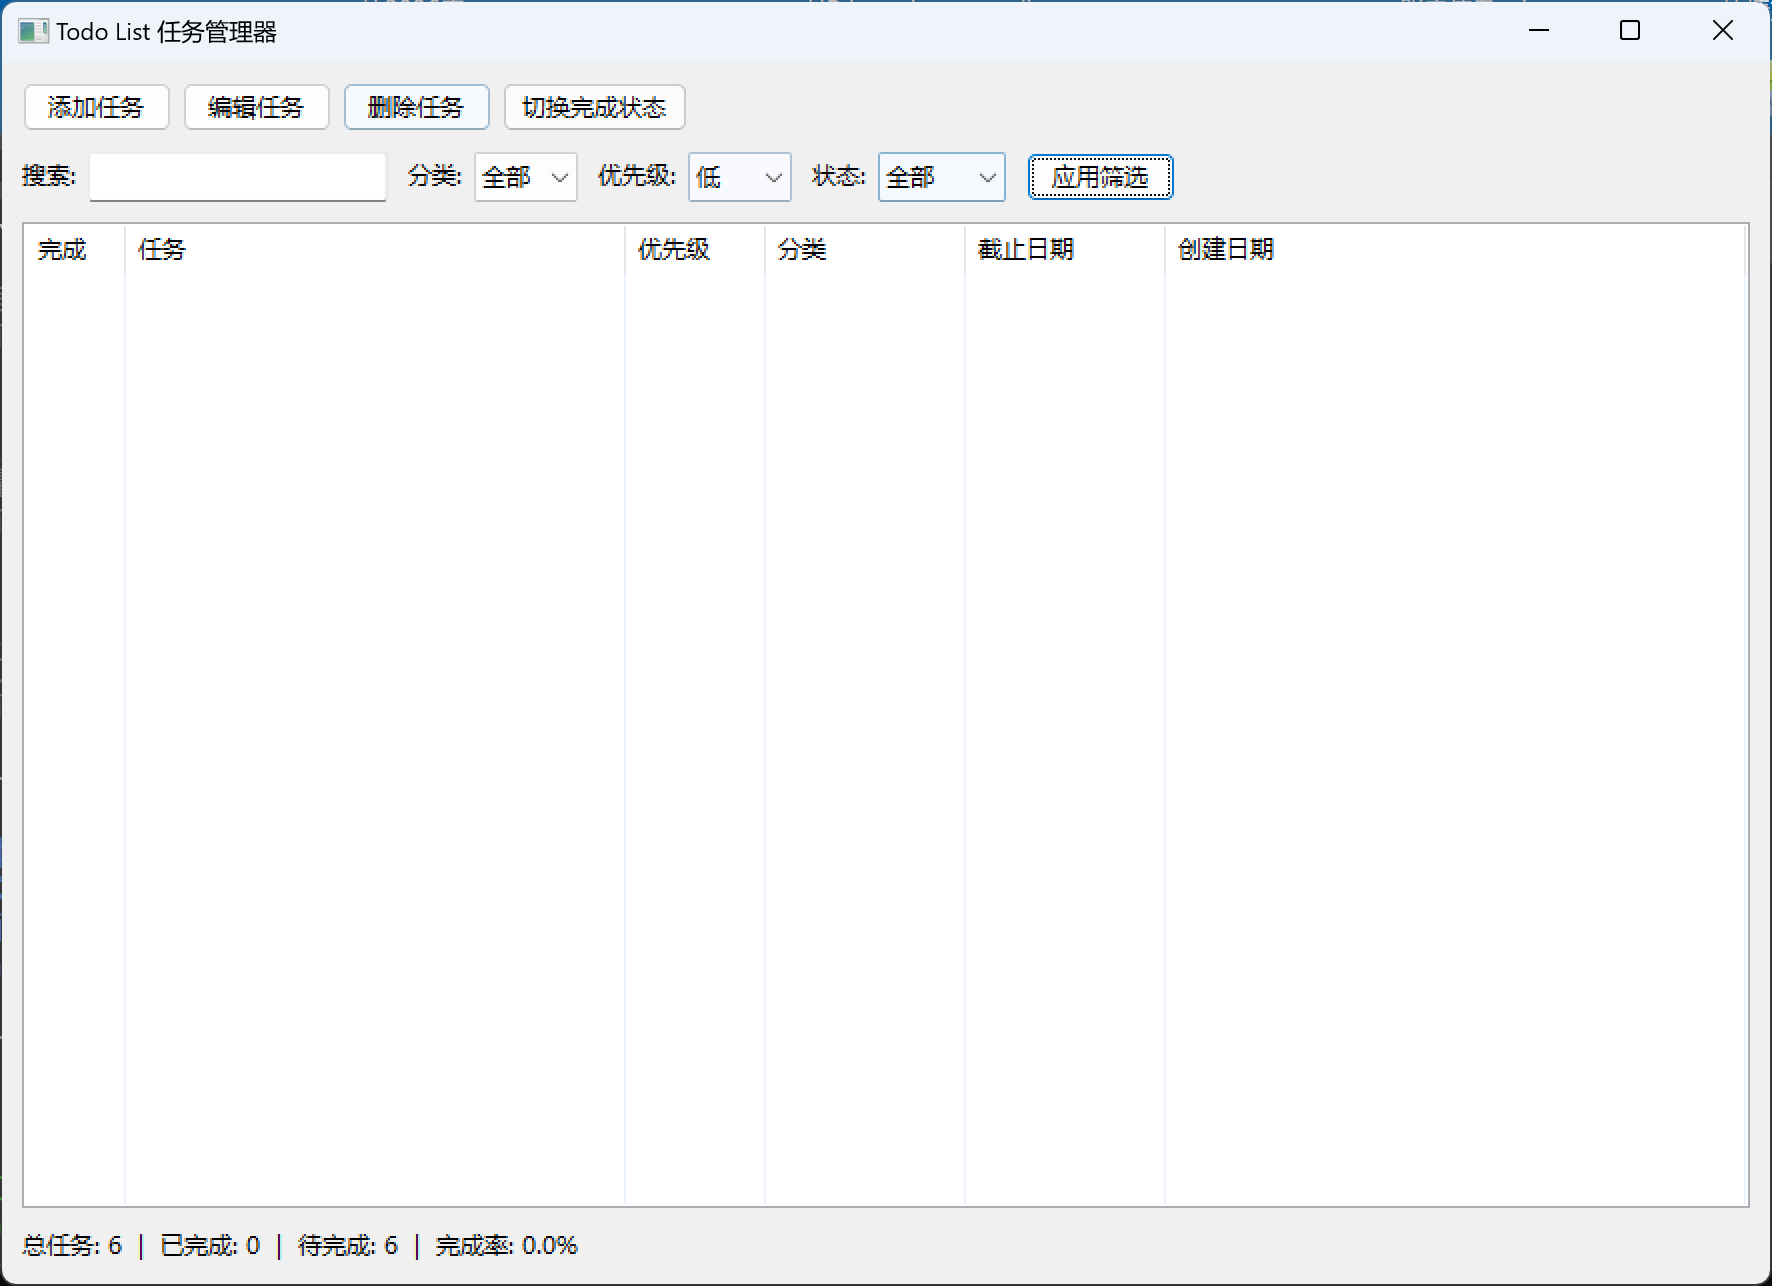The height and width of the screenshot is (1286, 1772).
Task: Click 切换完成状态 to toggle task completion
Action: [594, 107]
